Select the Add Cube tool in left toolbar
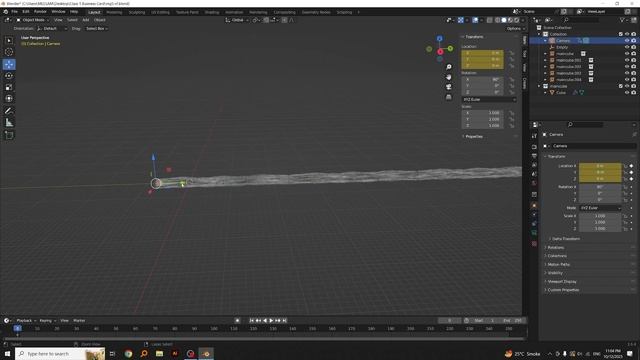Screen dimensions: 640x360 [9, 135]
